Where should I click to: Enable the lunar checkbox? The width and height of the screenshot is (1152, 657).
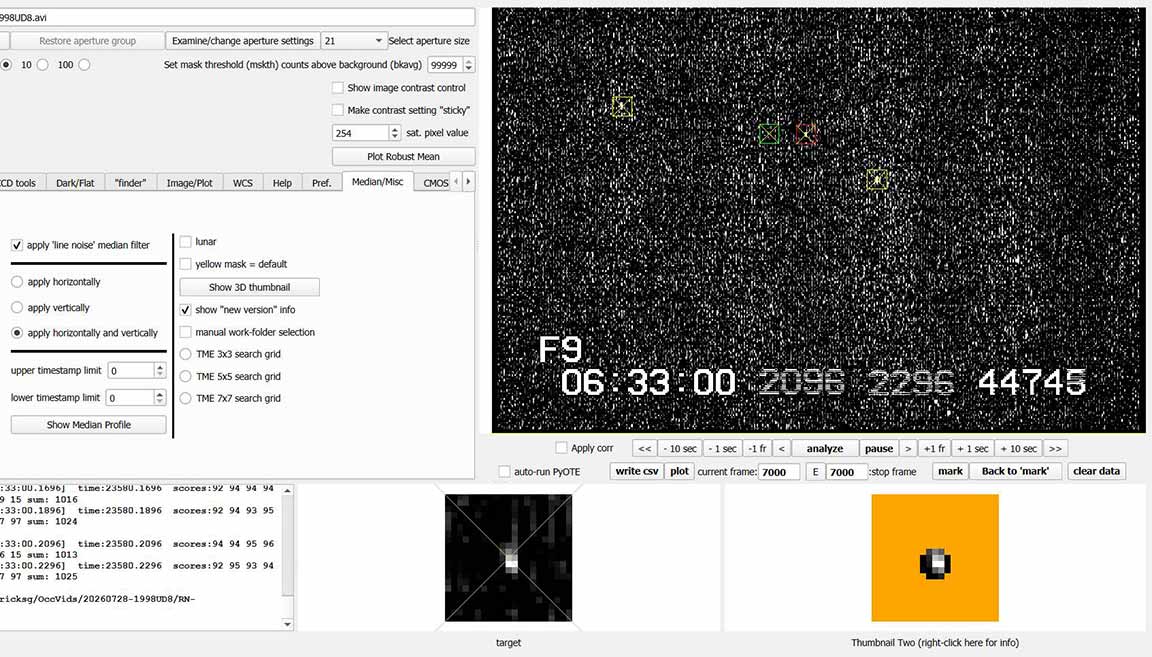[186, 242]
